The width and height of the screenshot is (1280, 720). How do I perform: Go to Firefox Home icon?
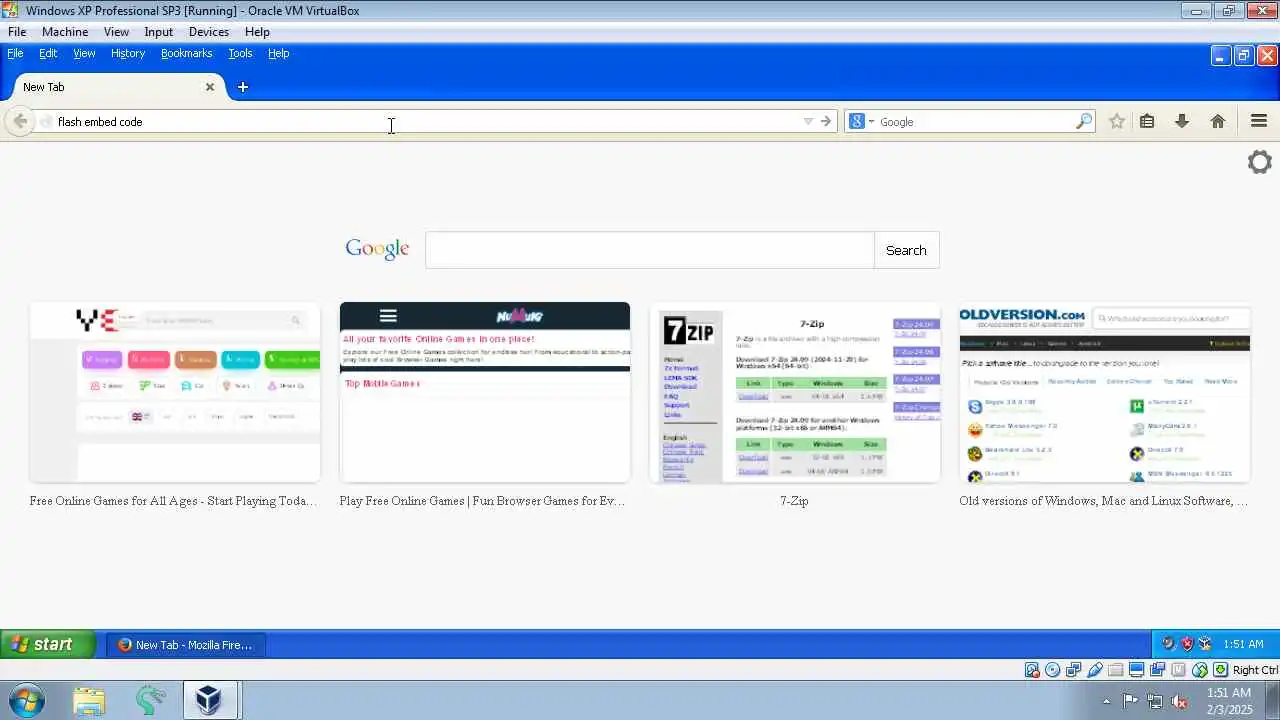[x=1217, y=121]
